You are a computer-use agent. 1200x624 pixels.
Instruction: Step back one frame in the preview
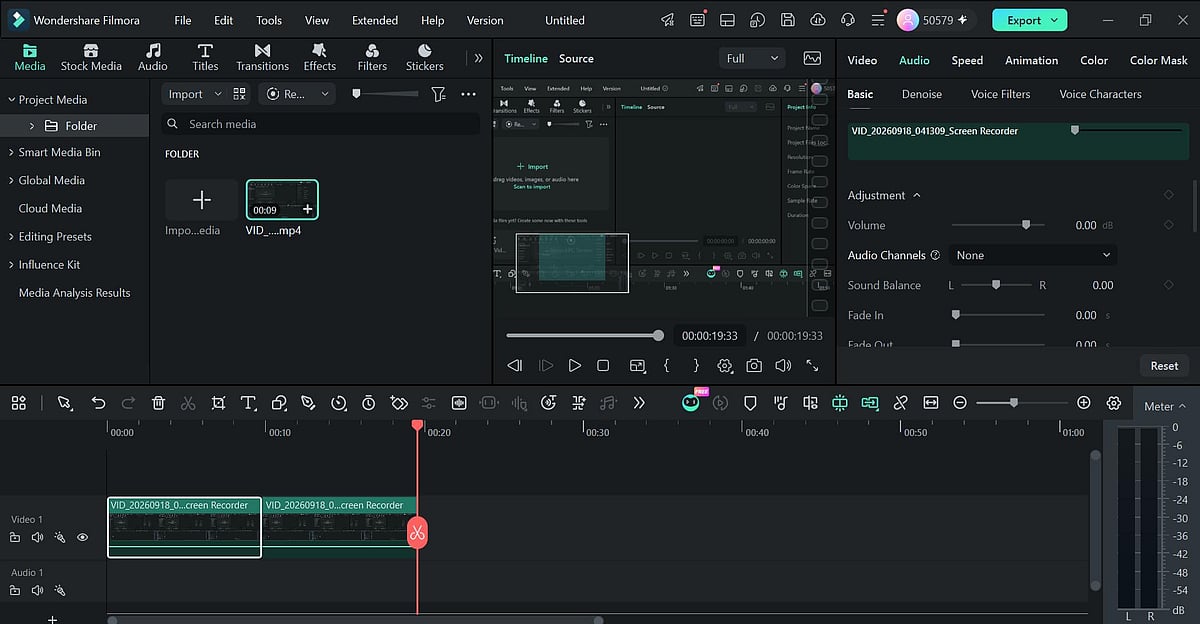(x=515, y=366)
